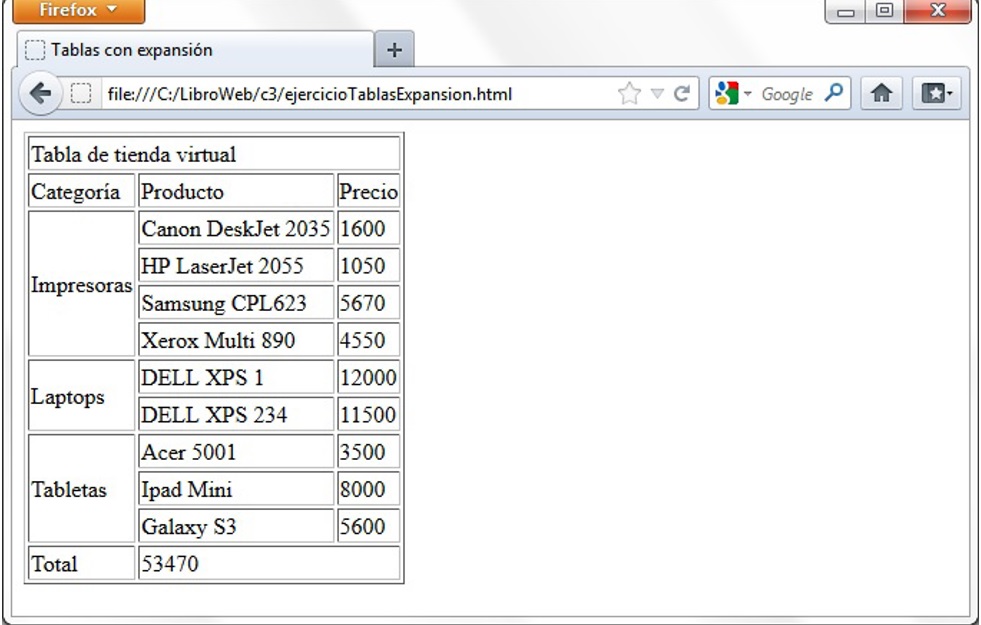Open the Firefox application menu
This screenshot has width=981, height=625.
(79, 11)
